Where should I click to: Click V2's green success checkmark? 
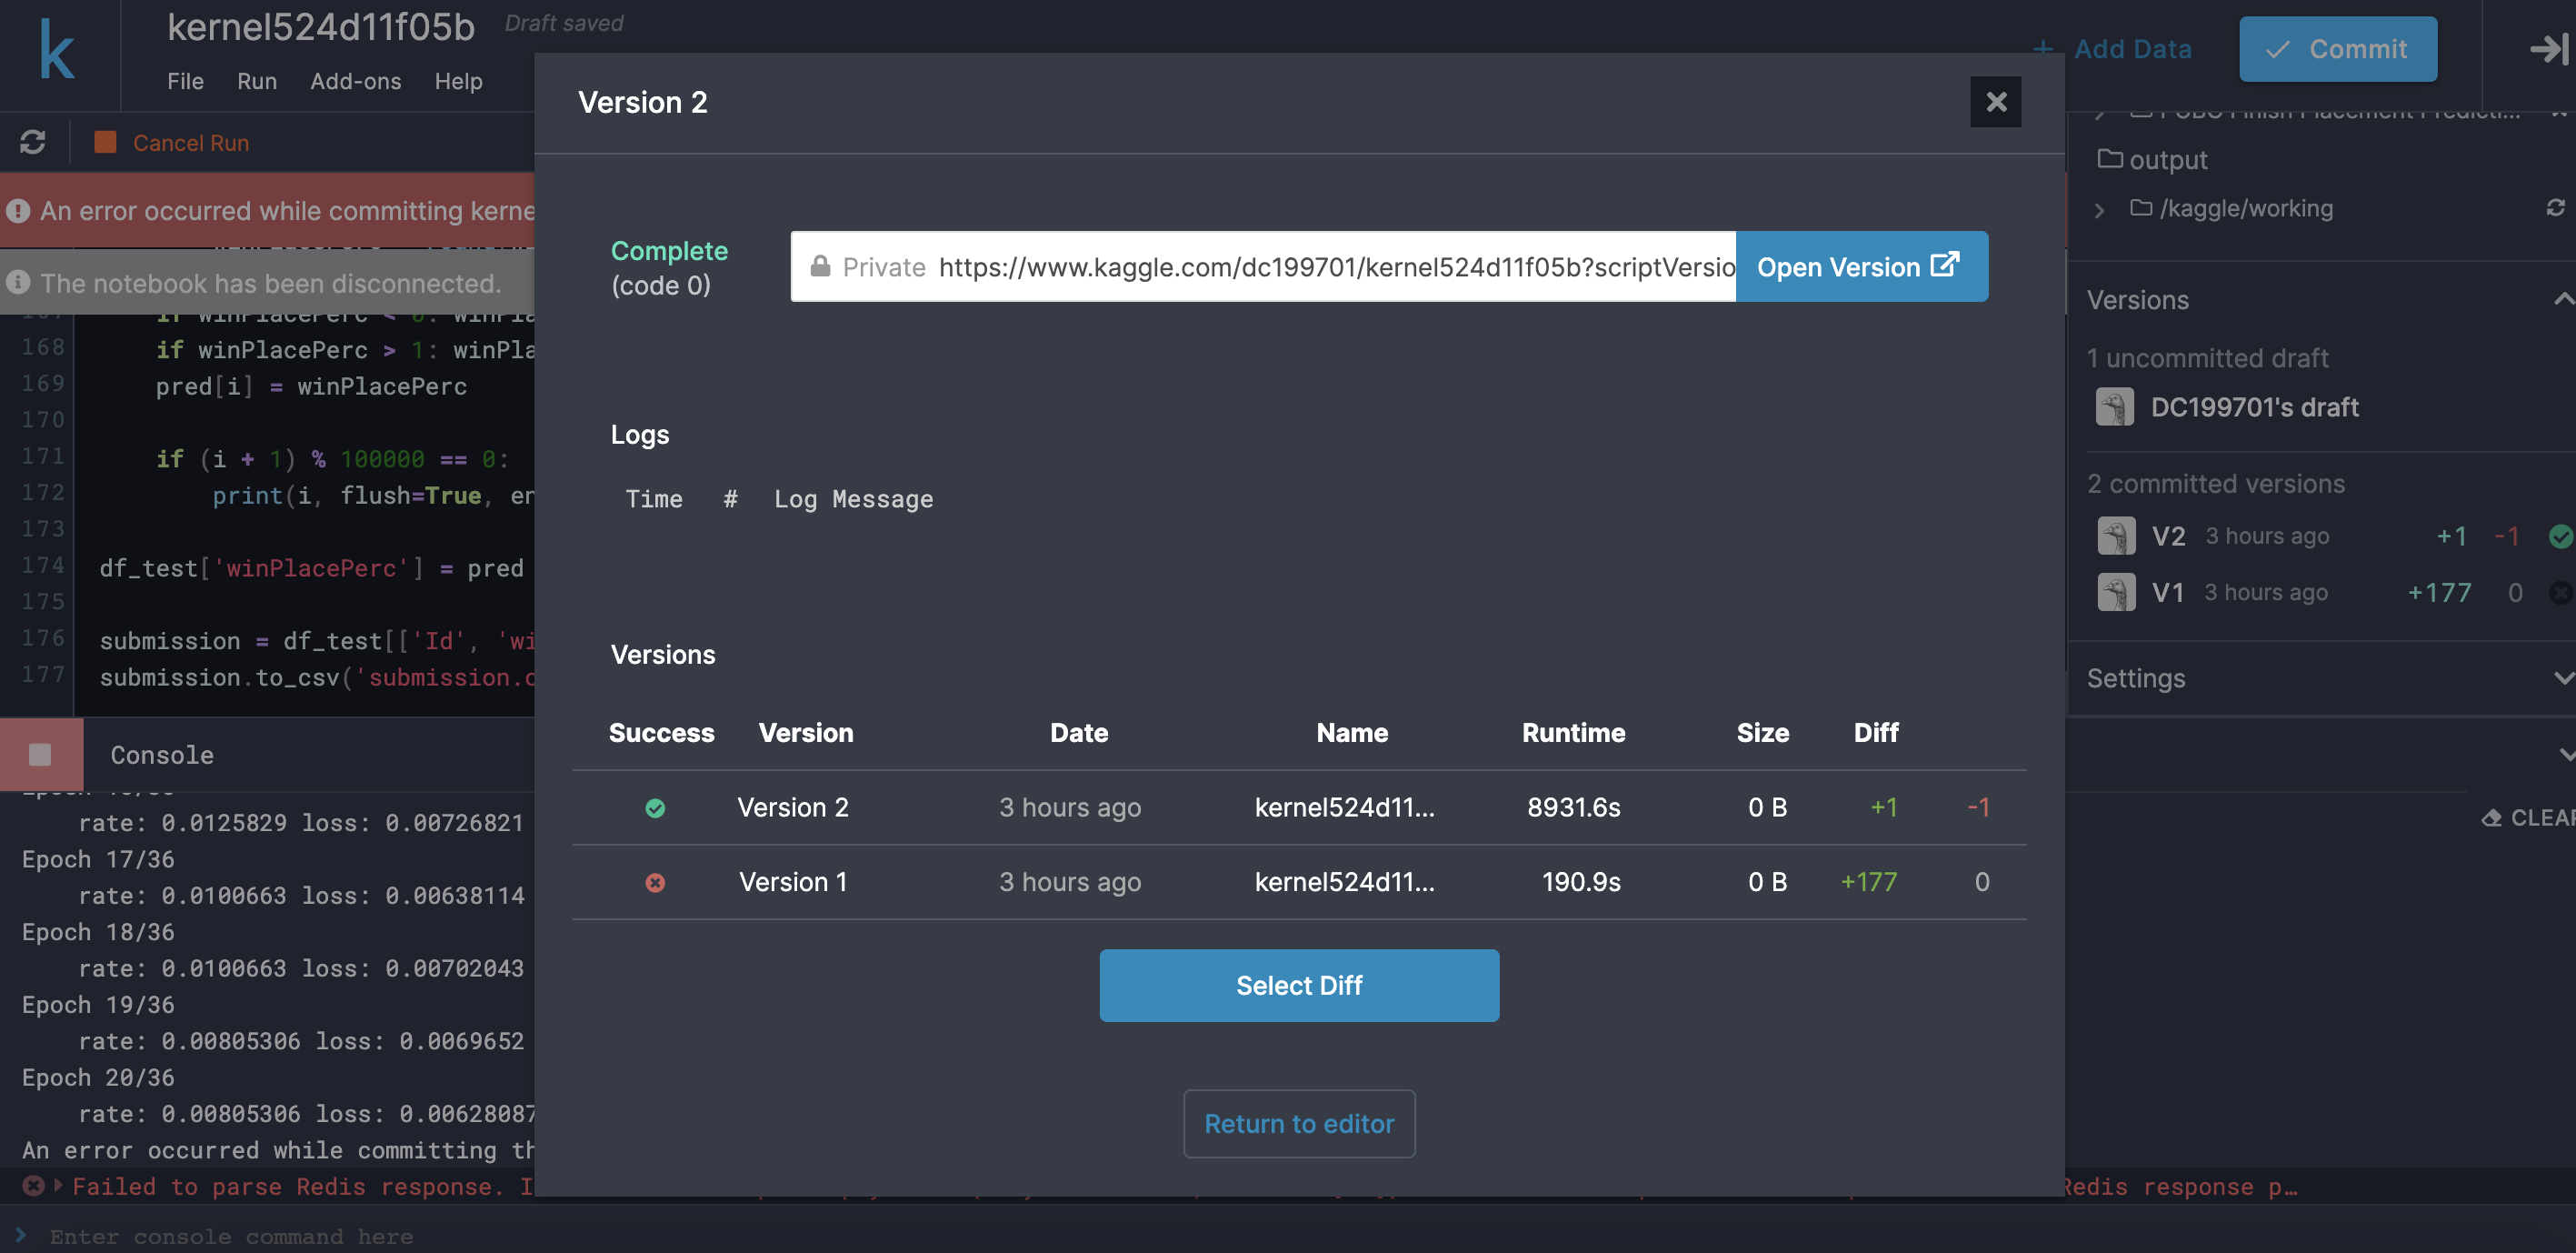click(x=2561, y=536)
